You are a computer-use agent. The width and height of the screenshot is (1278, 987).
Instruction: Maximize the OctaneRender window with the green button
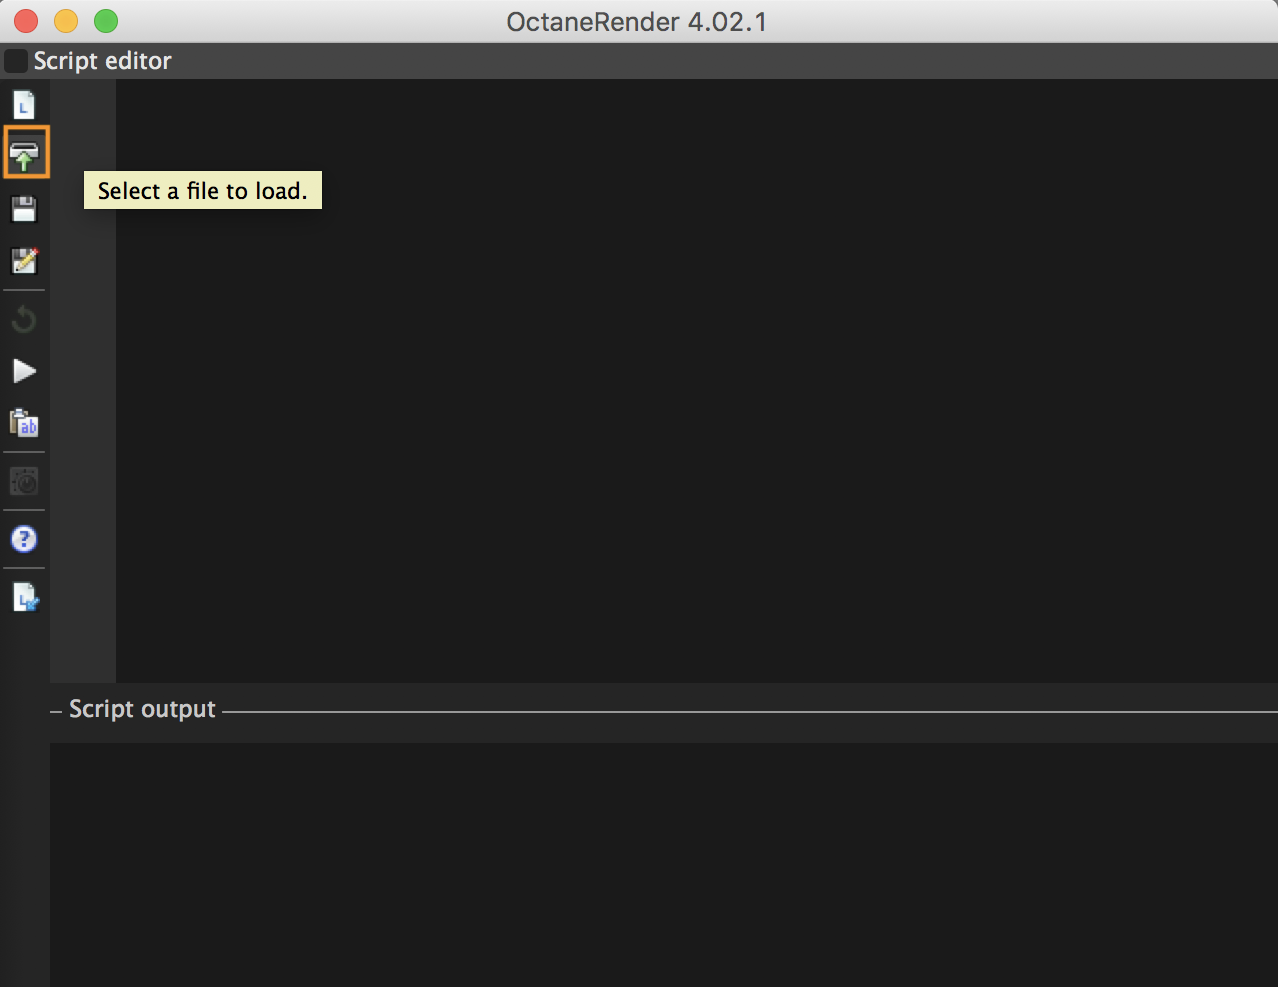click(106, 21)
